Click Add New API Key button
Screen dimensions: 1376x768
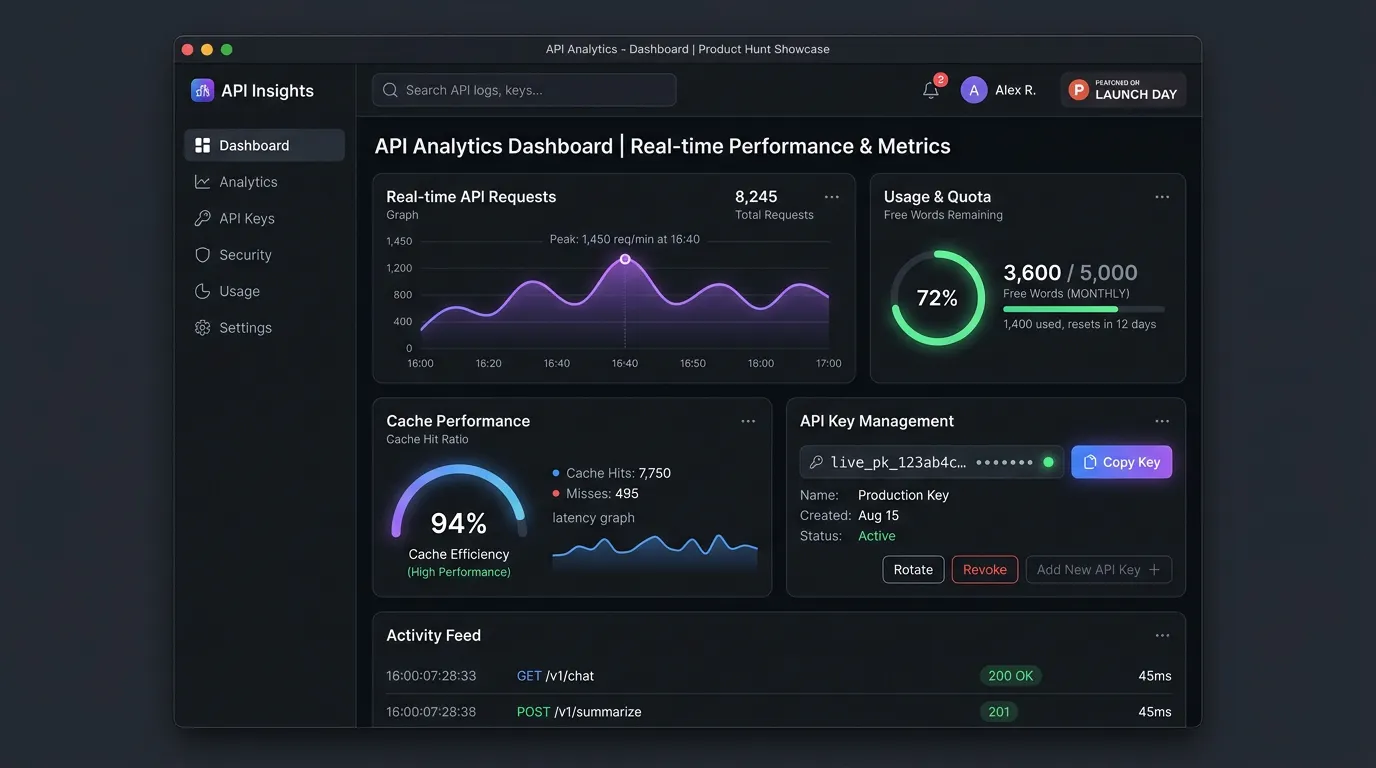coord(1098,570)
